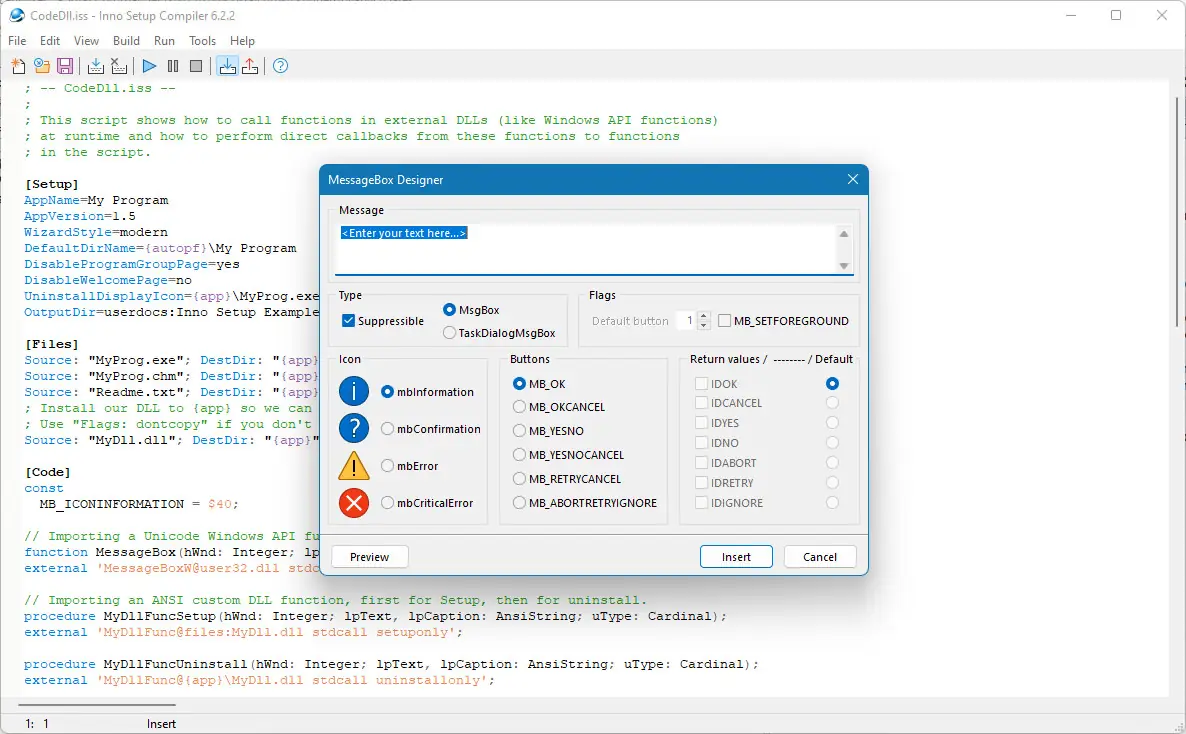Click the Save floppy disk icon
Screen dimensions: 1186x734
pyautogui.click(x=65, y=66)
